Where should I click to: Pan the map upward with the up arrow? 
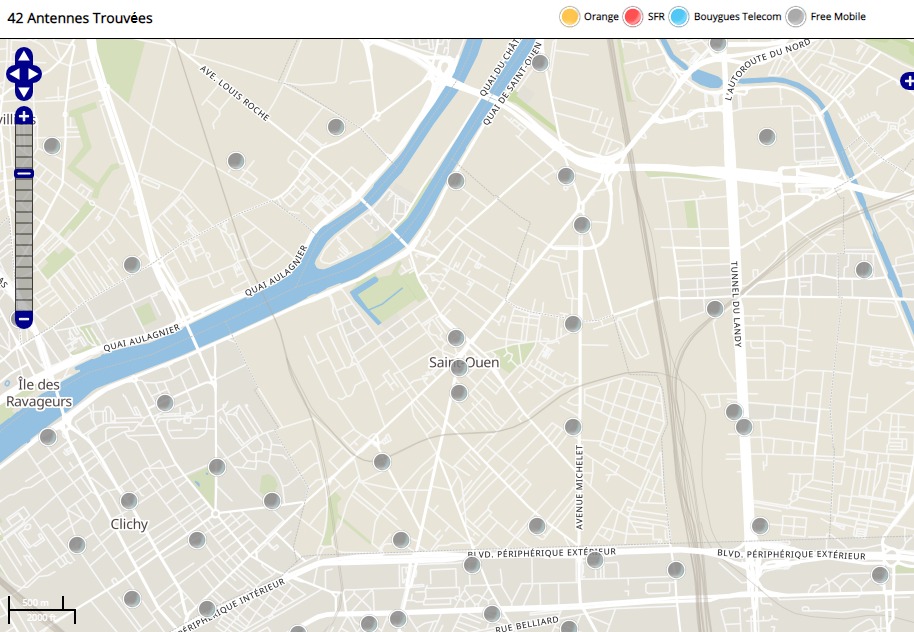tap(24, 55)
